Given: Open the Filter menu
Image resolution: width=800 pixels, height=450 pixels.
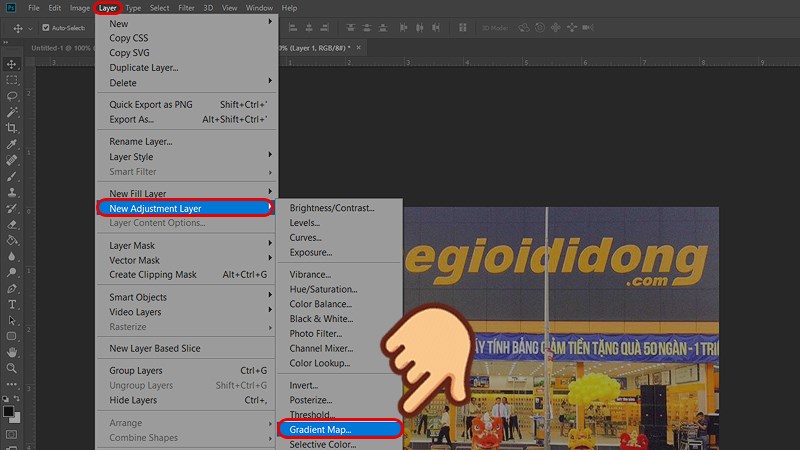Looking at the screenshot, I should coord(187,8).
